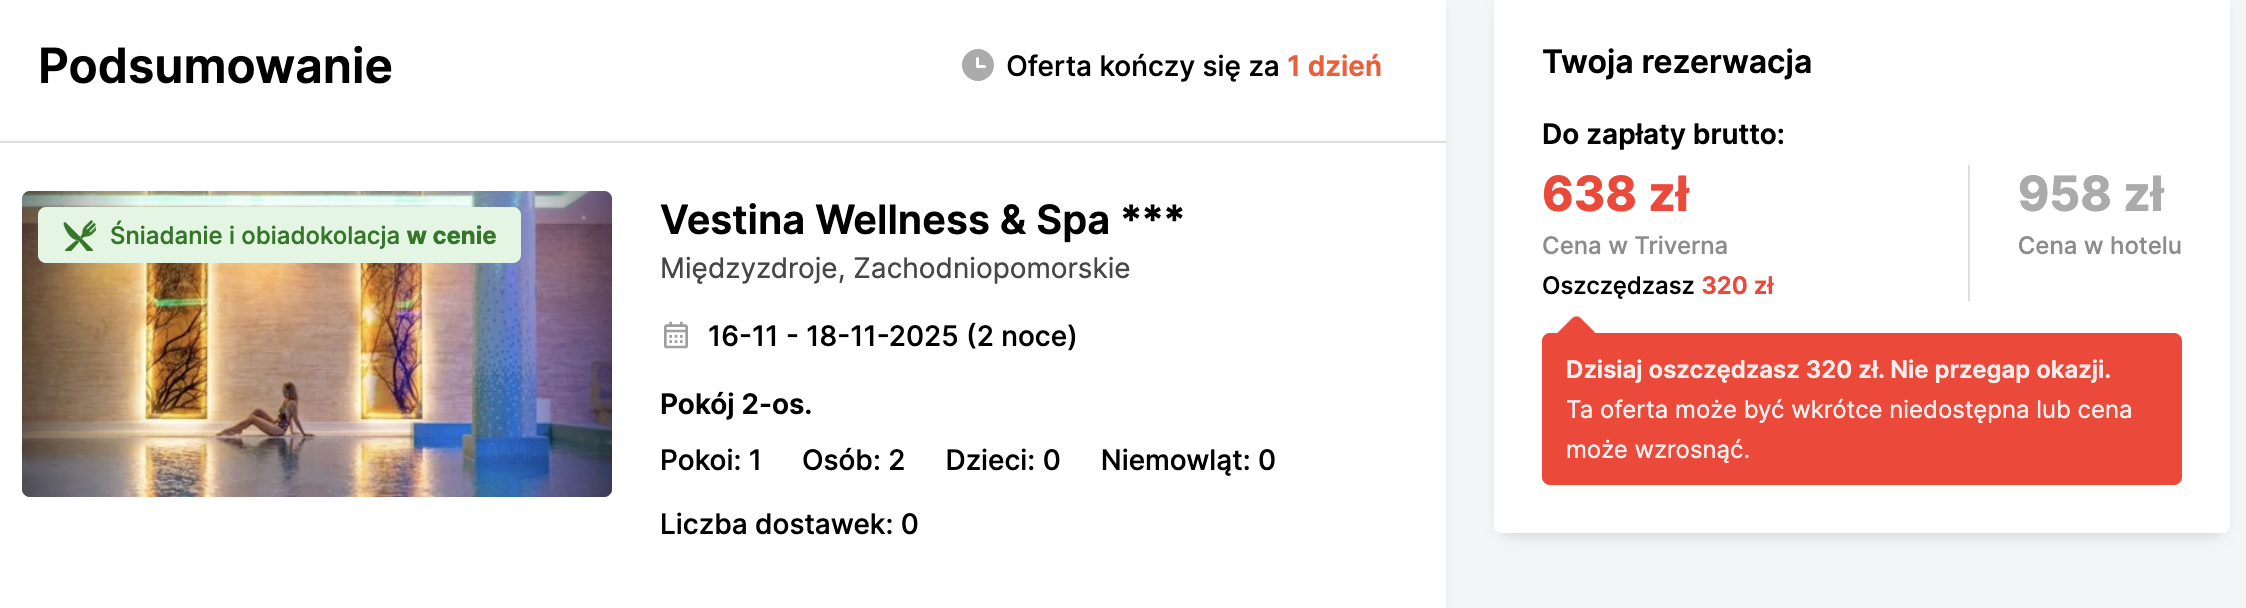Image resolution: width=2246 pixels, height=608 pixels.
Task: Open the Vestina Wellness & Spa hotel name
Action: click(920, 217)
